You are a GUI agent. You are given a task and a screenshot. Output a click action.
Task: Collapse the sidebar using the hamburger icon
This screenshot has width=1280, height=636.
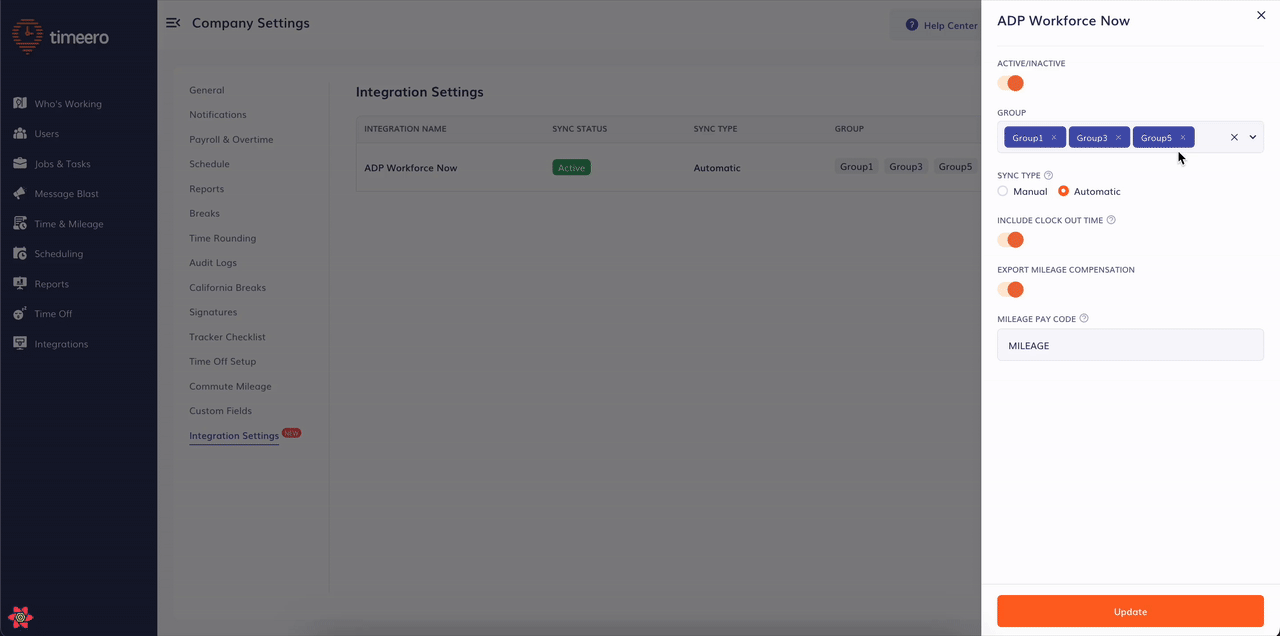pos(172,22)
